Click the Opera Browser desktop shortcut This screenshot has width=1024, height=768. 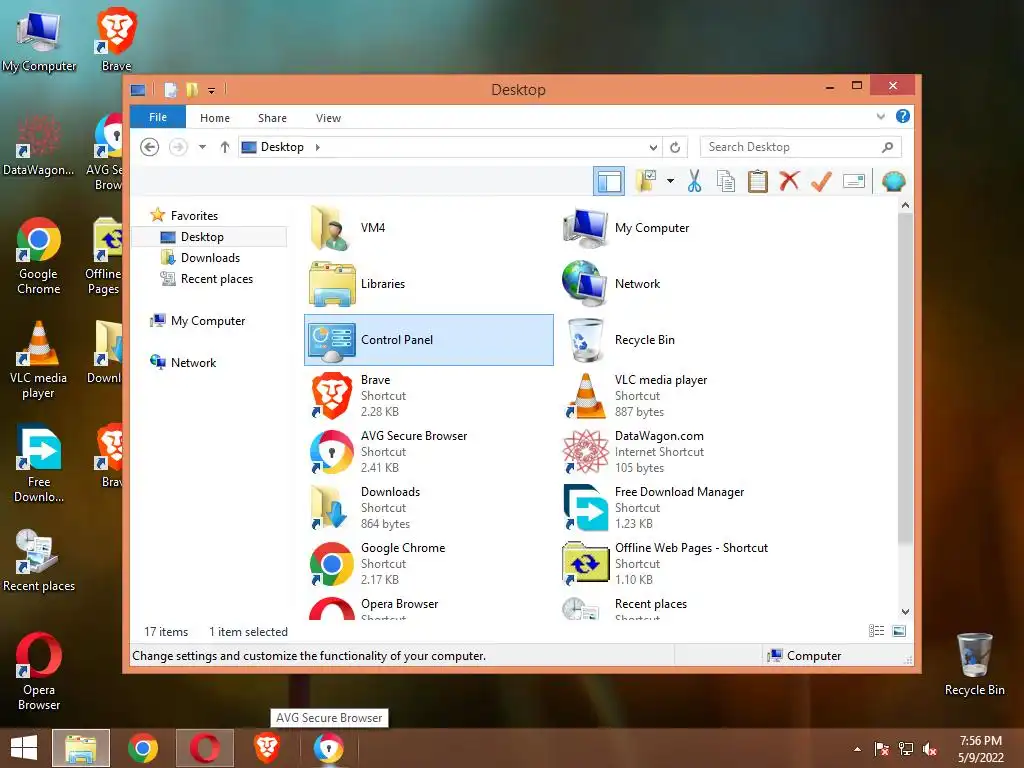tap(39, 671)
